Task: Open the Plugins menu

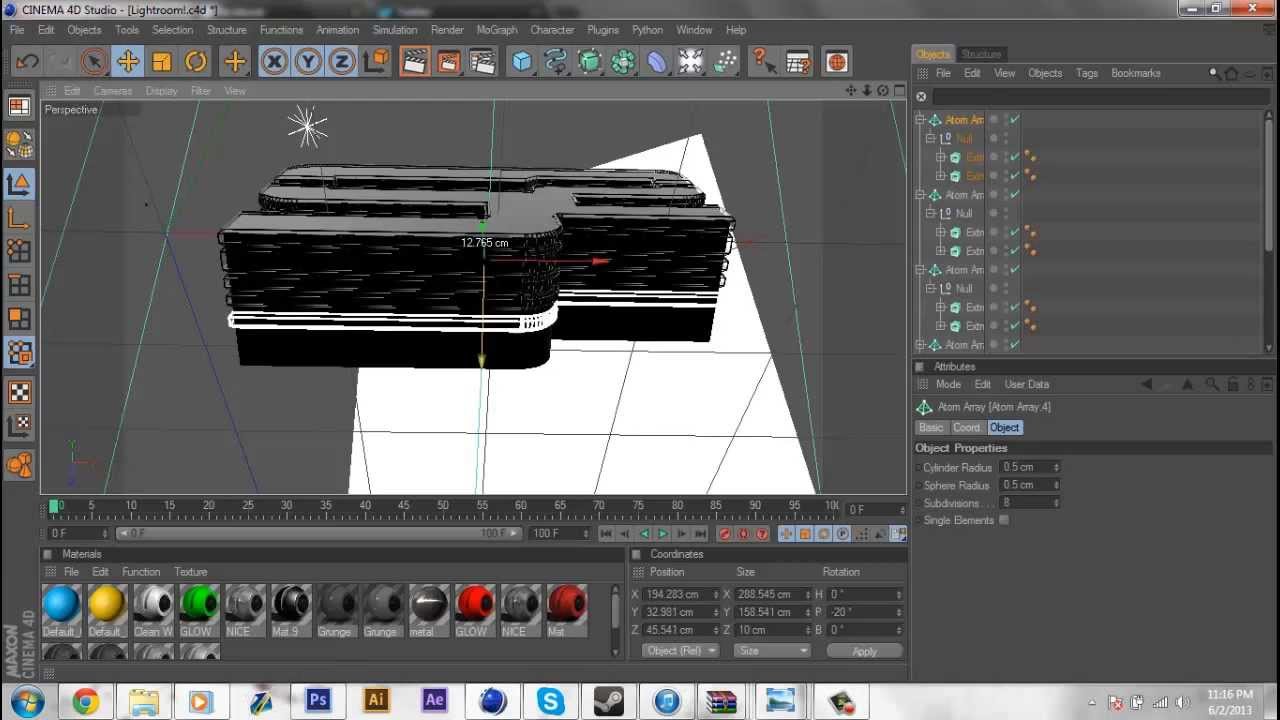Action: pos(603,30)
